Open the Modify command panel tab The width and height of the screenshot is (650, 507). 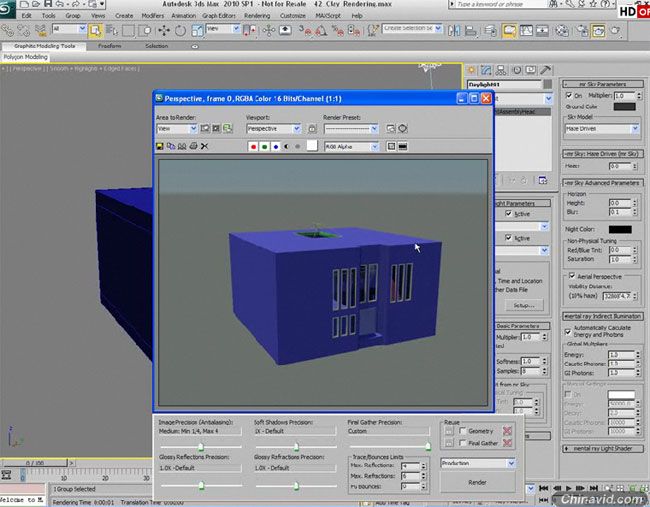point(486,70)
